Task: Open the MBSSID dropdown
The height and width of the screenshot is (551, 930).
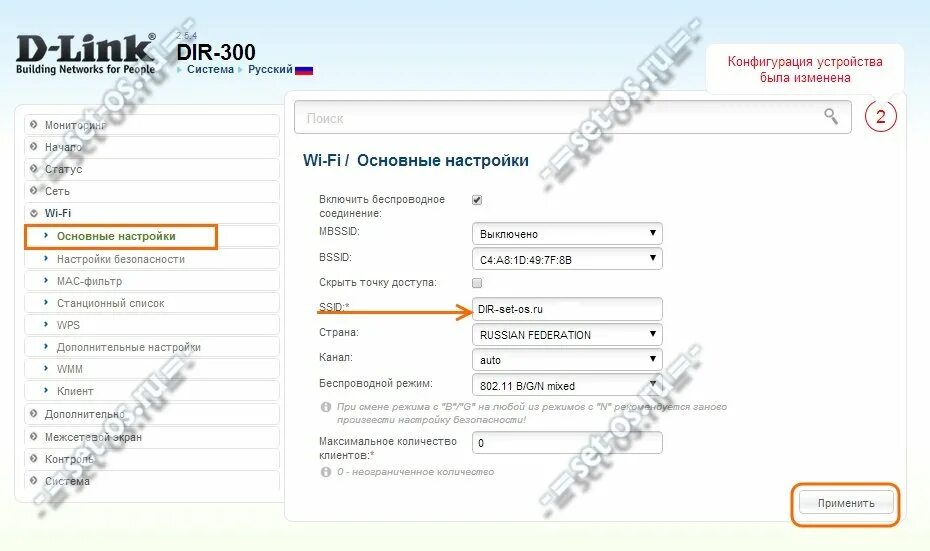Action: 567,234
